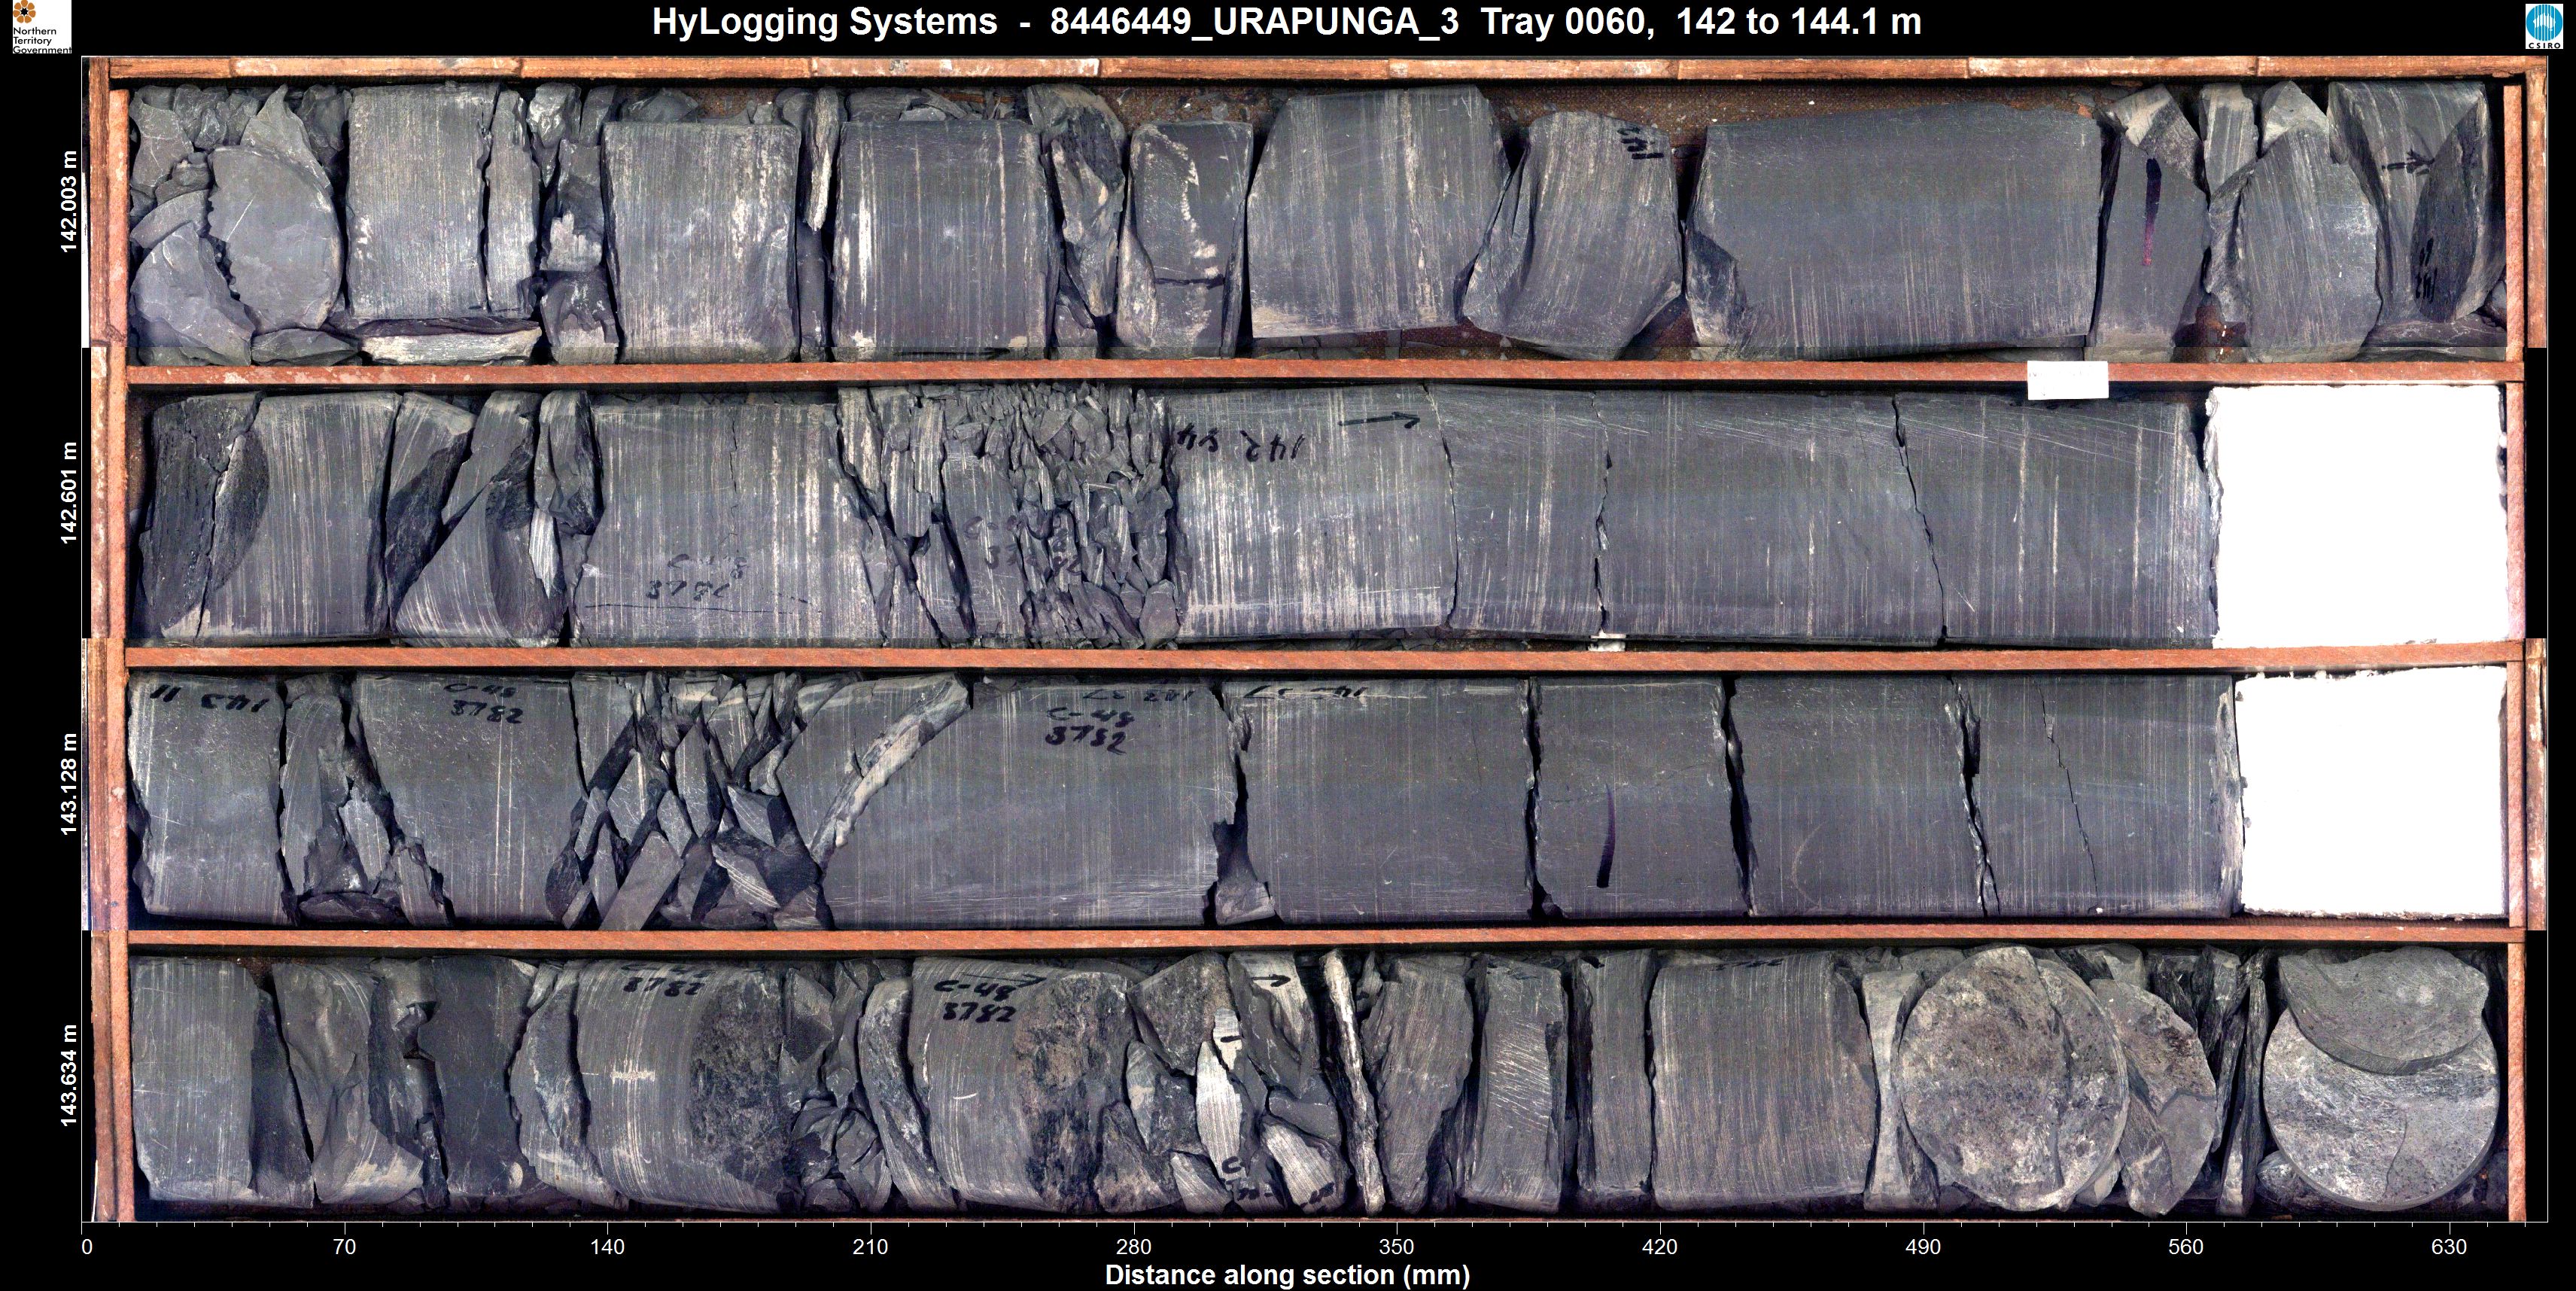Click the 0 mm axis marker
This screenshot has height=1291, width=2576.
pyautogui.click(x=87, y=1247)
